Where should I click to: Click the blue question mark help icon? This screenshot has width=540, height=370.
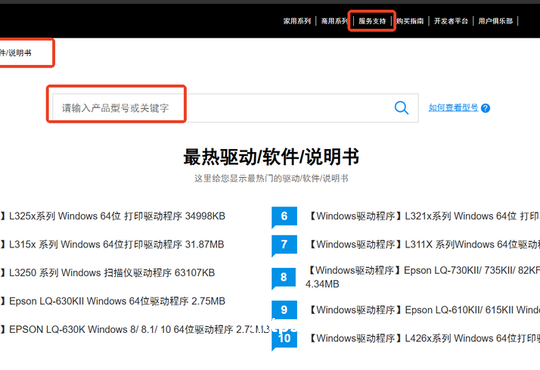(486, 108)
